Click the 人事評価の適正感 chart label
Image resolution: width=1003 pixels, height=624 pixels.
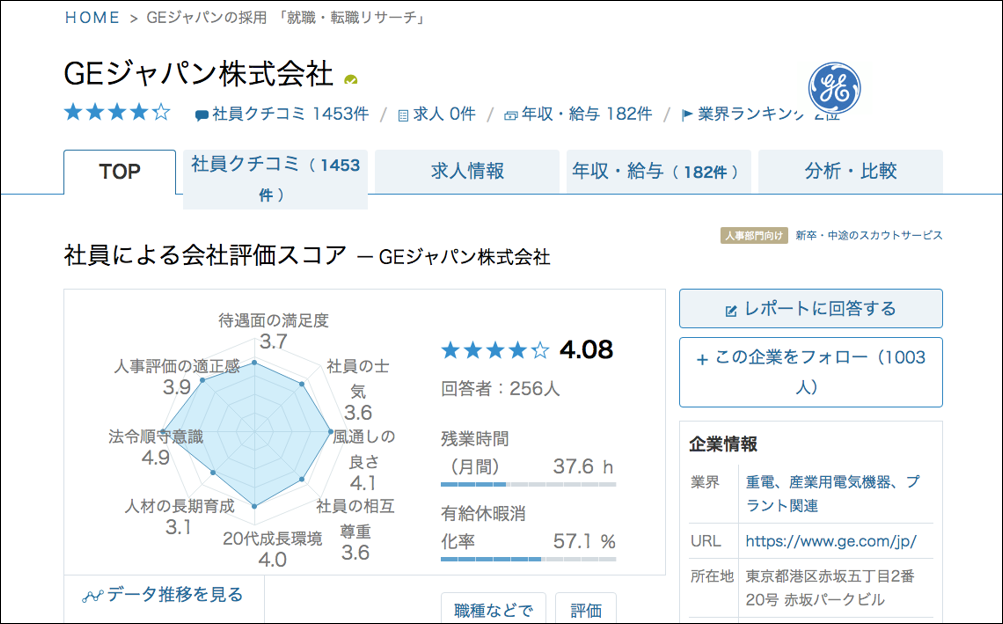(x=177, y=366)
